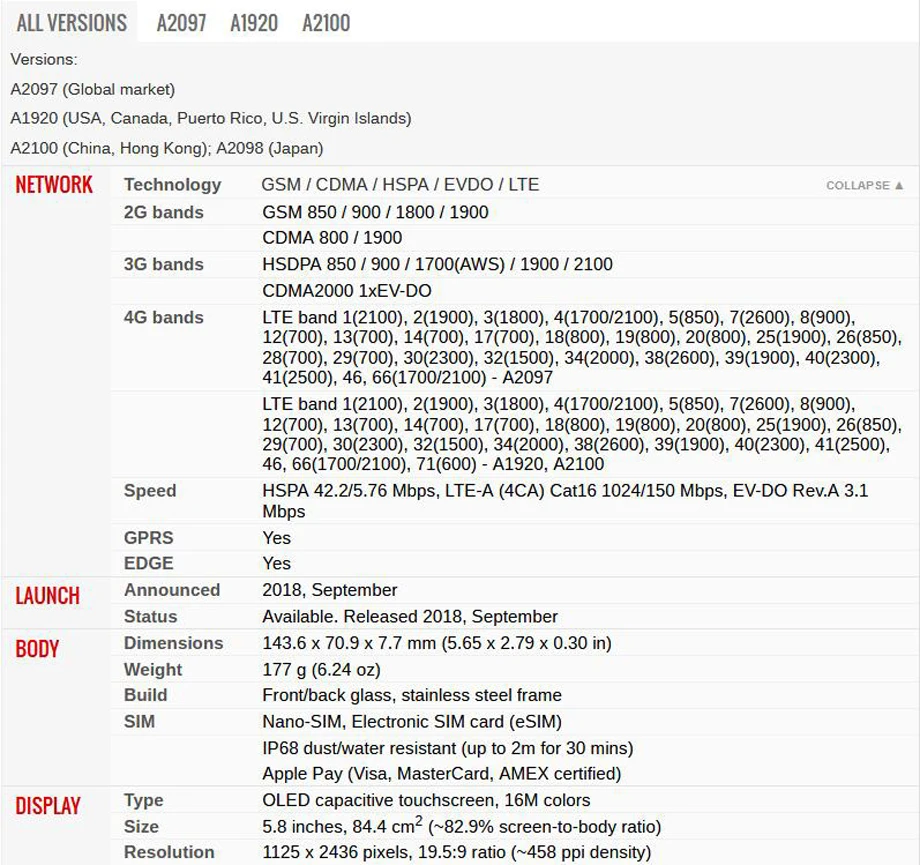Viewport: 920px width, 865px height.
Task: Open the NETWORK section heading
Action: (x=54, y=185)
